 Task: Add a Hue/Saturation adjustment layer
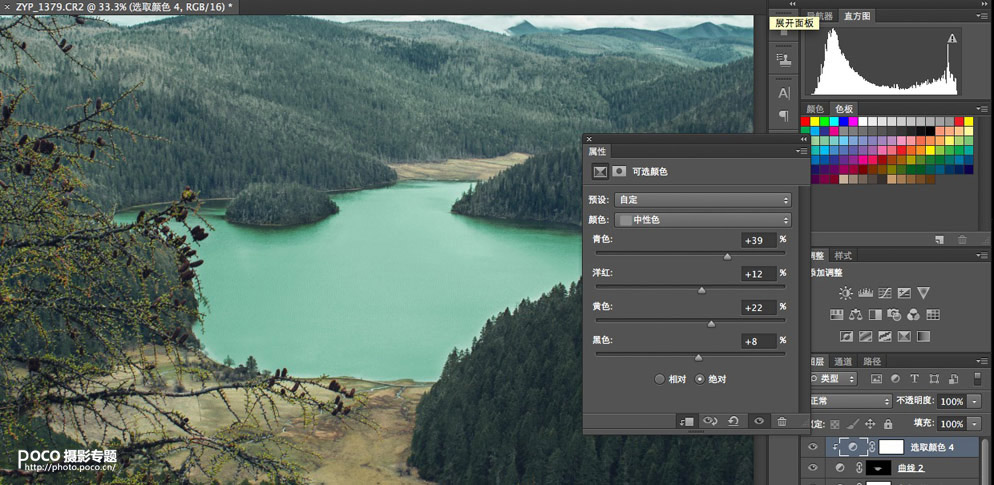836,314
